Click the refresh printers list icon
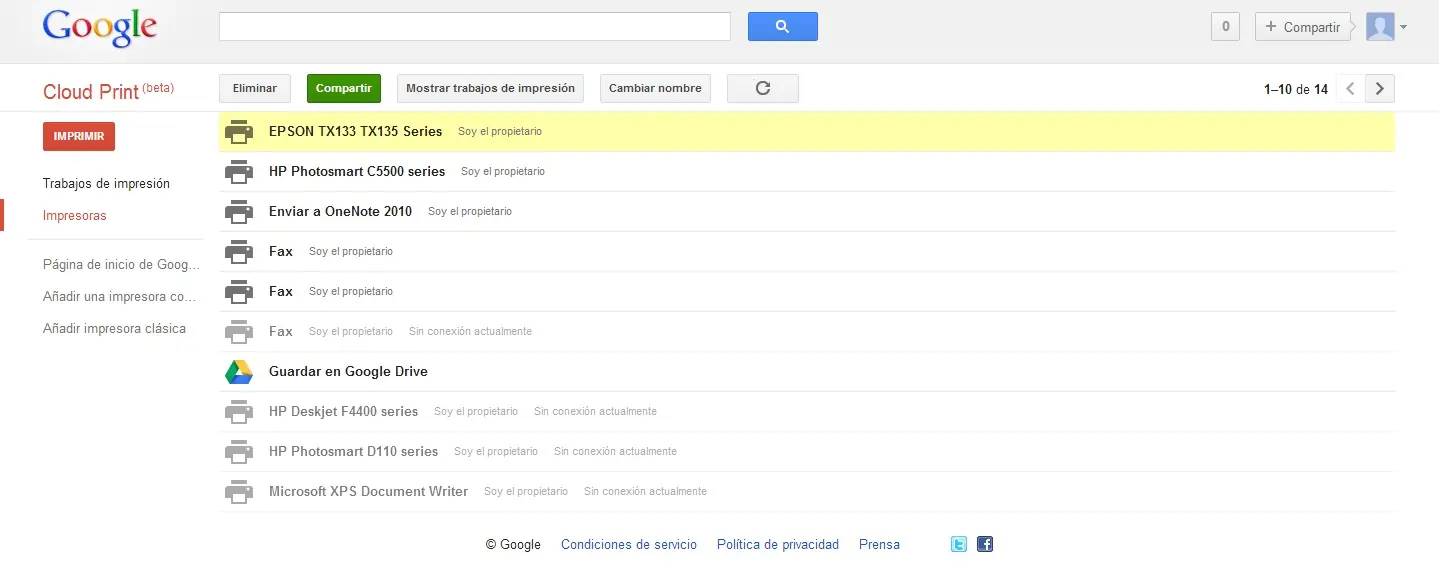 point(763,88)
